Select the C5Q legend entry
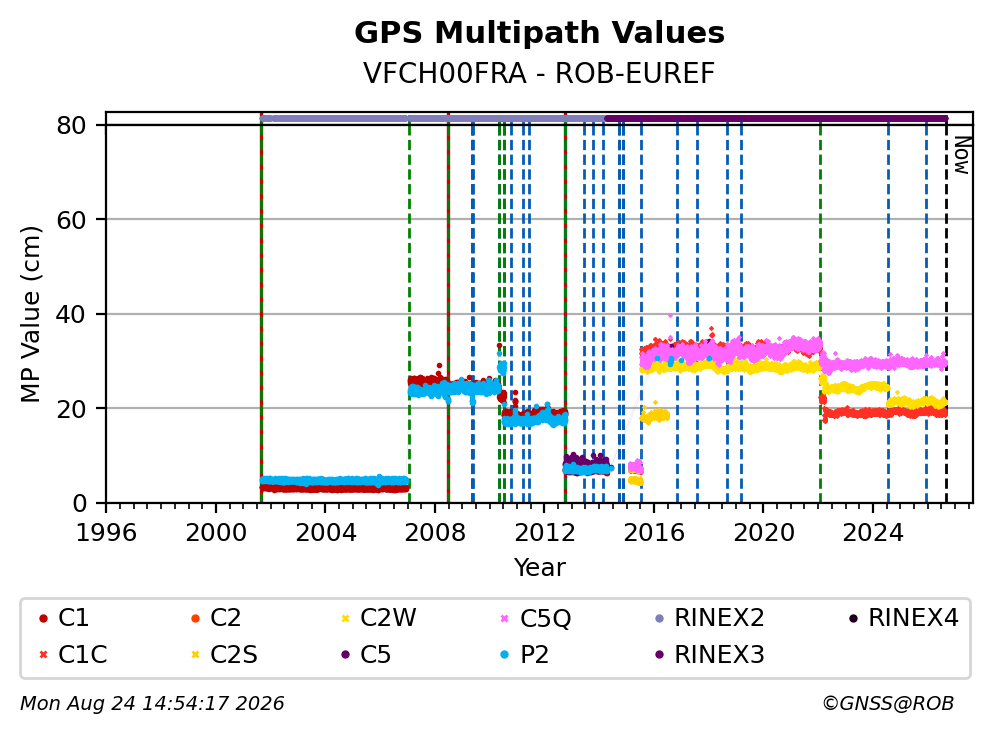The height and width of the screenshot is (734, 992). click(535, 618)
